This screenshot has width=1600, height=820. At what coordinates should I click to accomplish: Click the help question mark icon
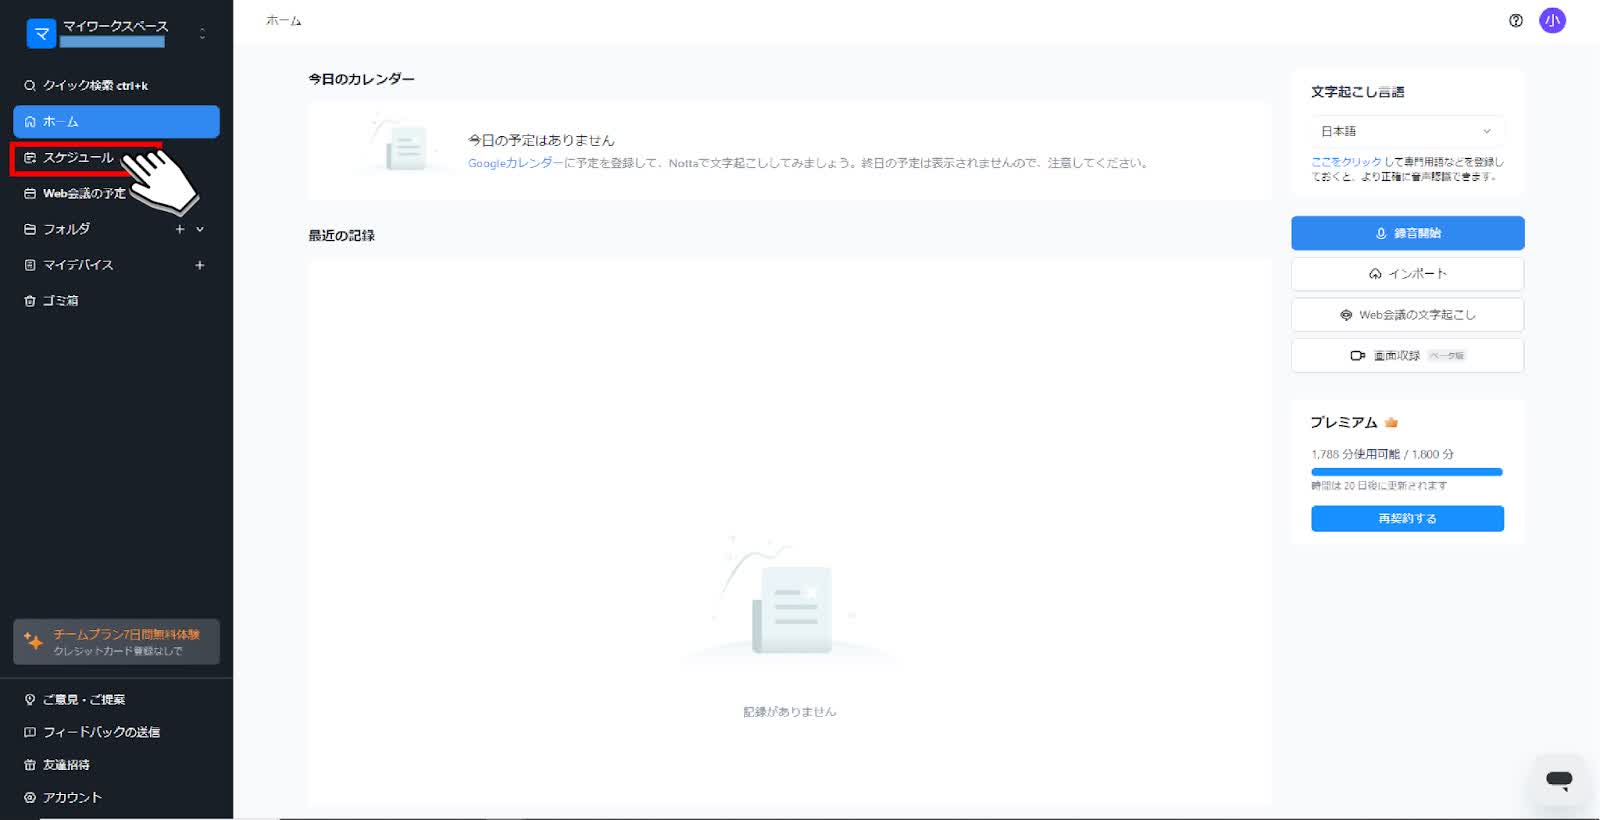pyautogui.click(x=1516, y=20)
